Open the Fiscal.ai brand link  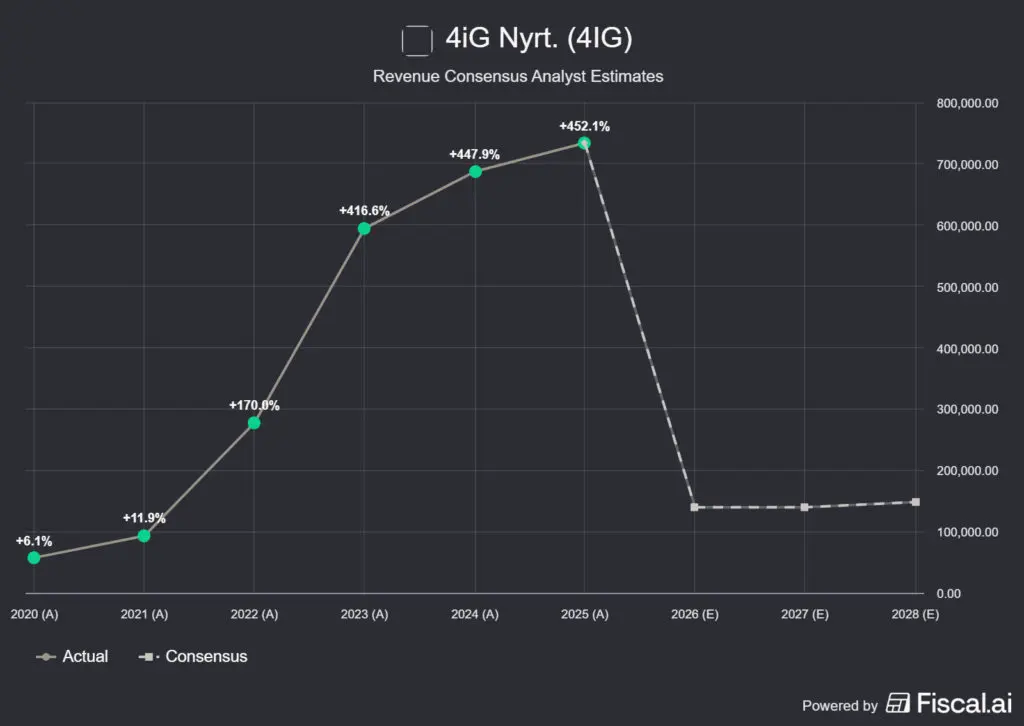(x=949, y=703)
